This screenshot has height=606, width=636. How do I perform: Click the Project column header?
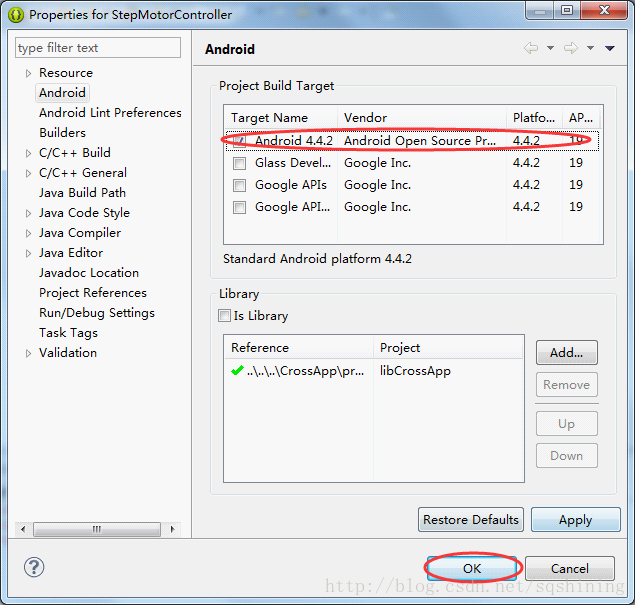448,348
